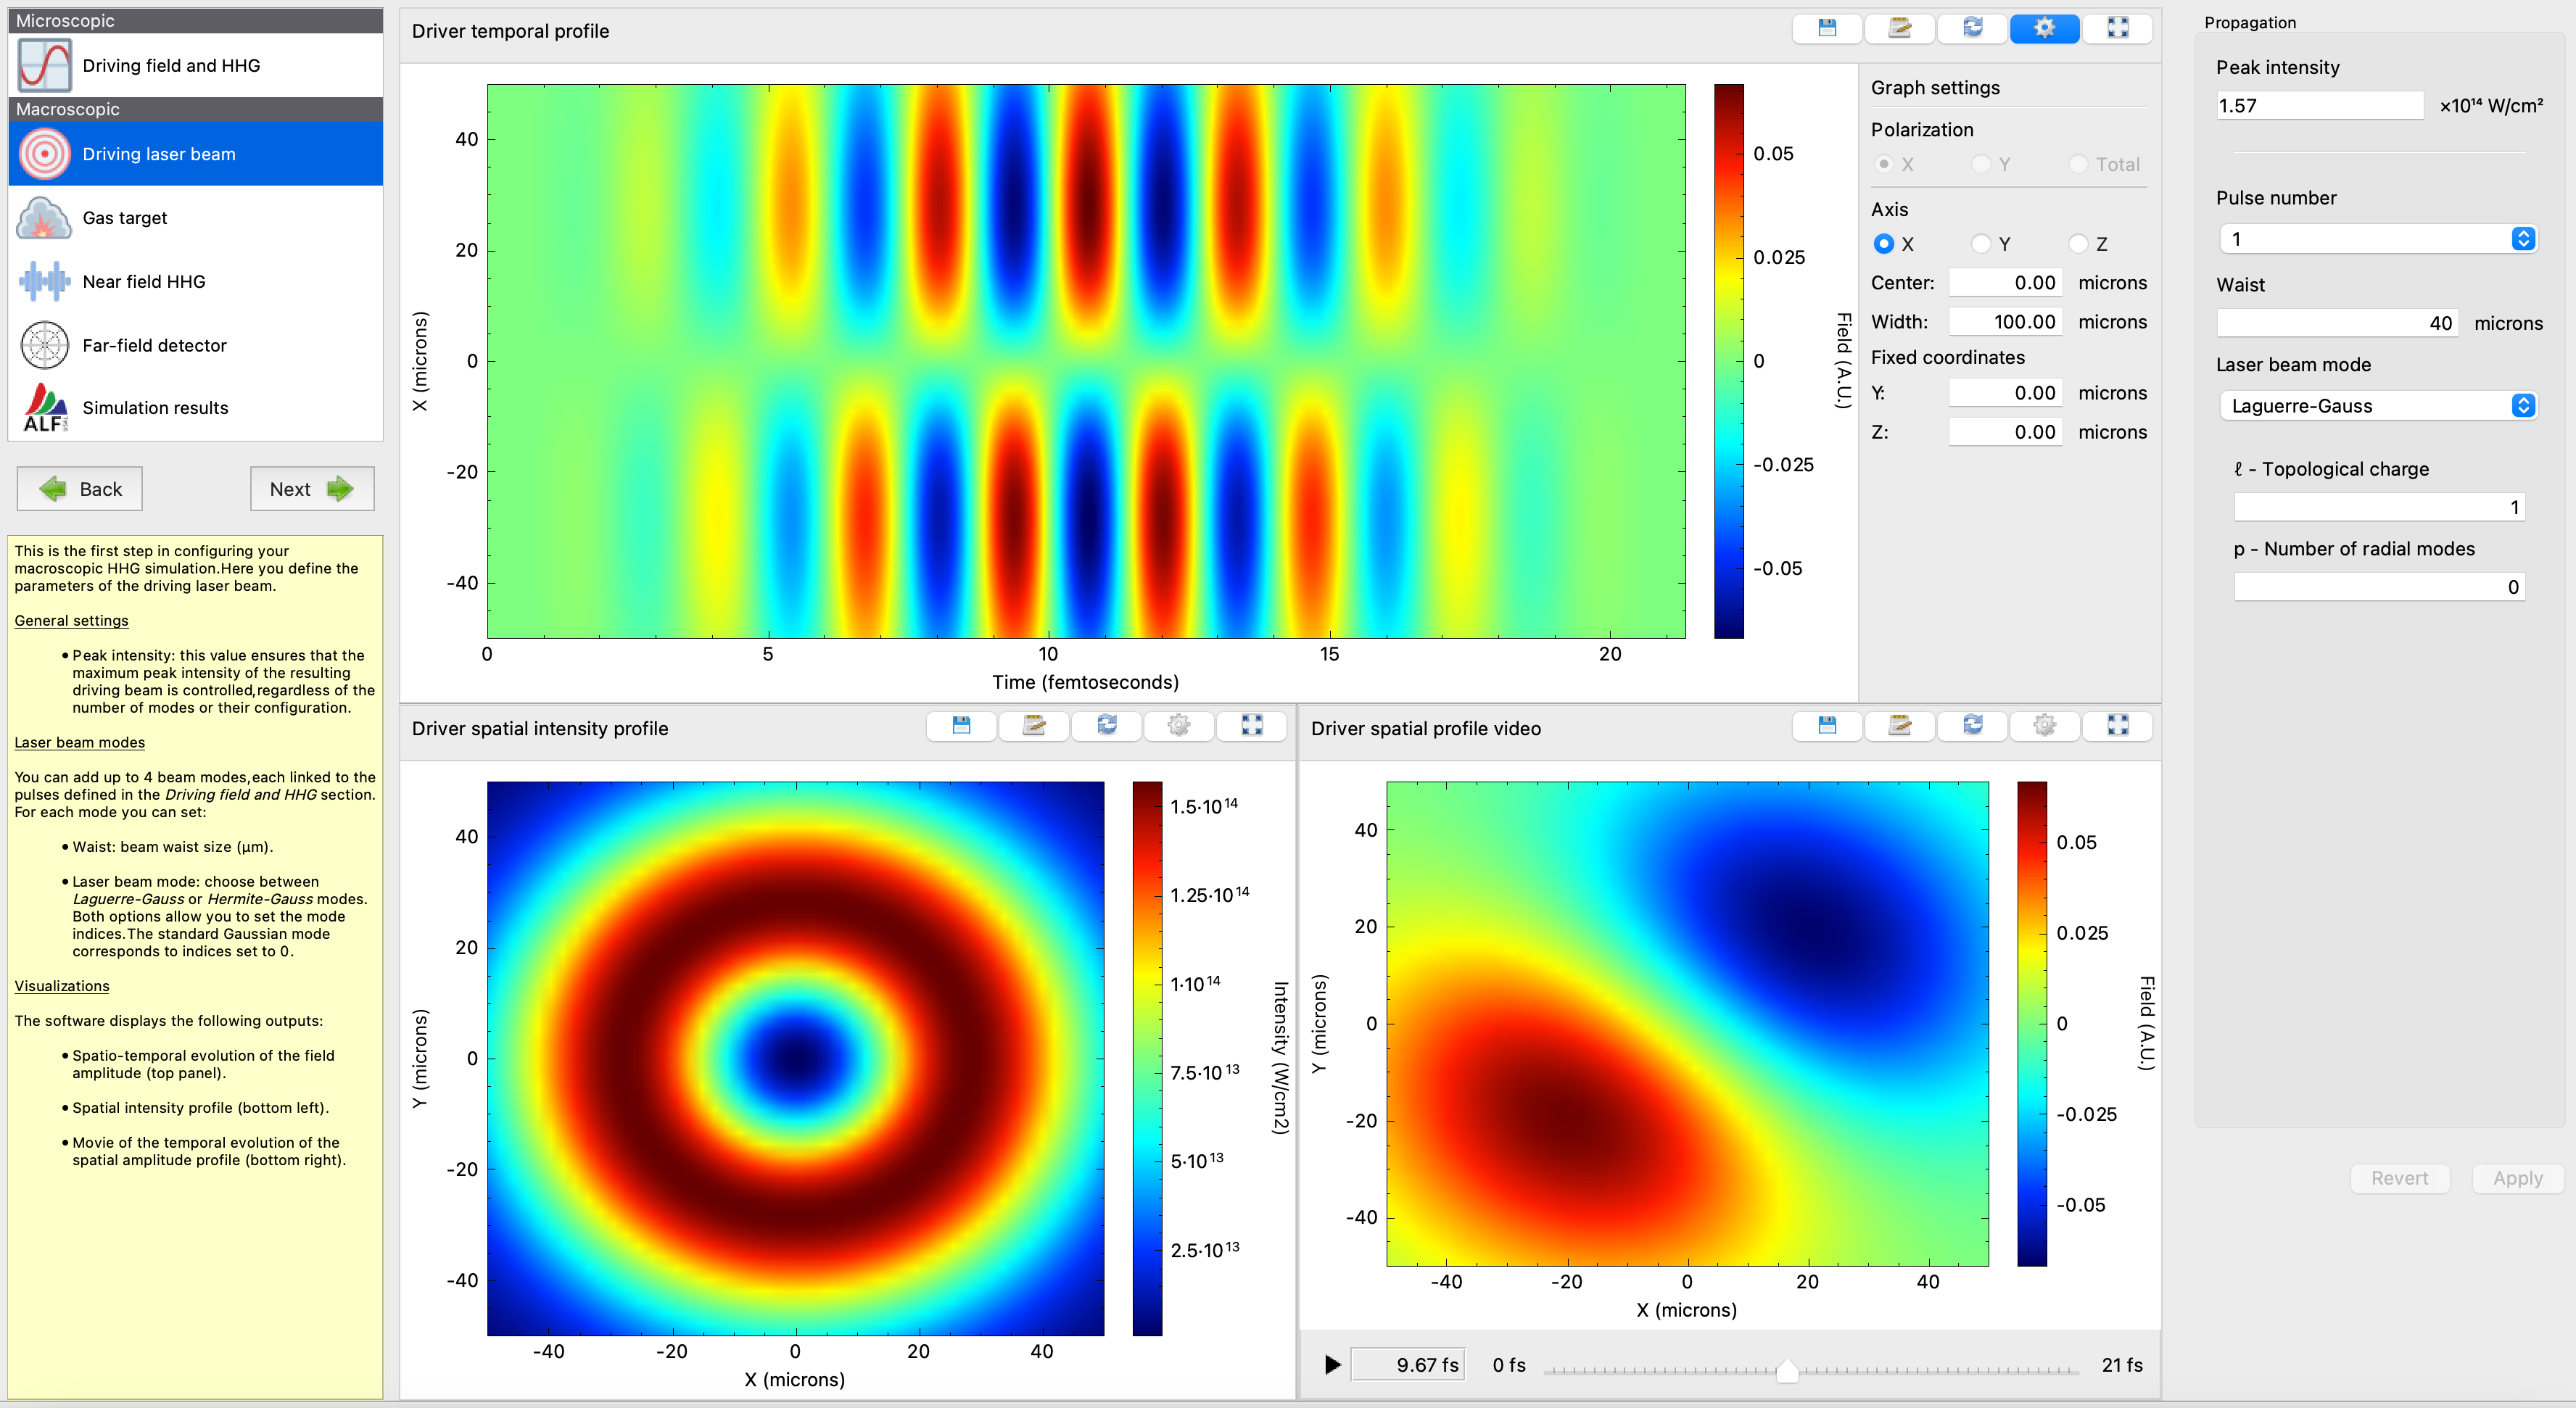
Task: Save the Driver spatial profile video
Action: [x=1827, y=727]
